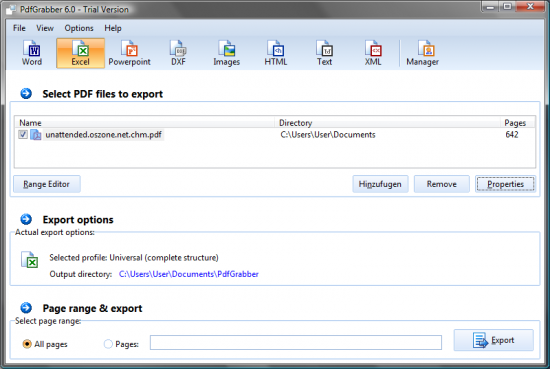
Task: Click the page range input field
Action: pyautogui.click(x=296, y=343)
